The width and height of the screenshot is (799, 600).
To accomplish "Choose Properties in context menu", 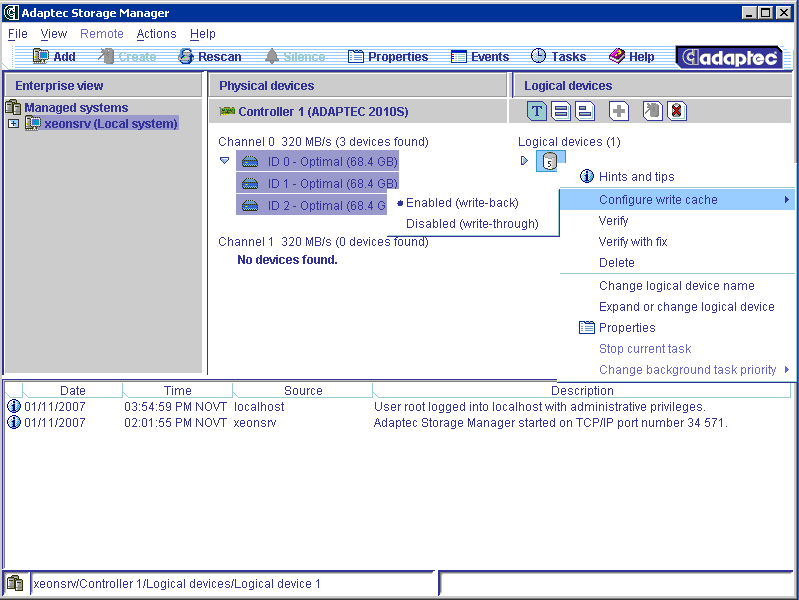I will click(677, 327).
